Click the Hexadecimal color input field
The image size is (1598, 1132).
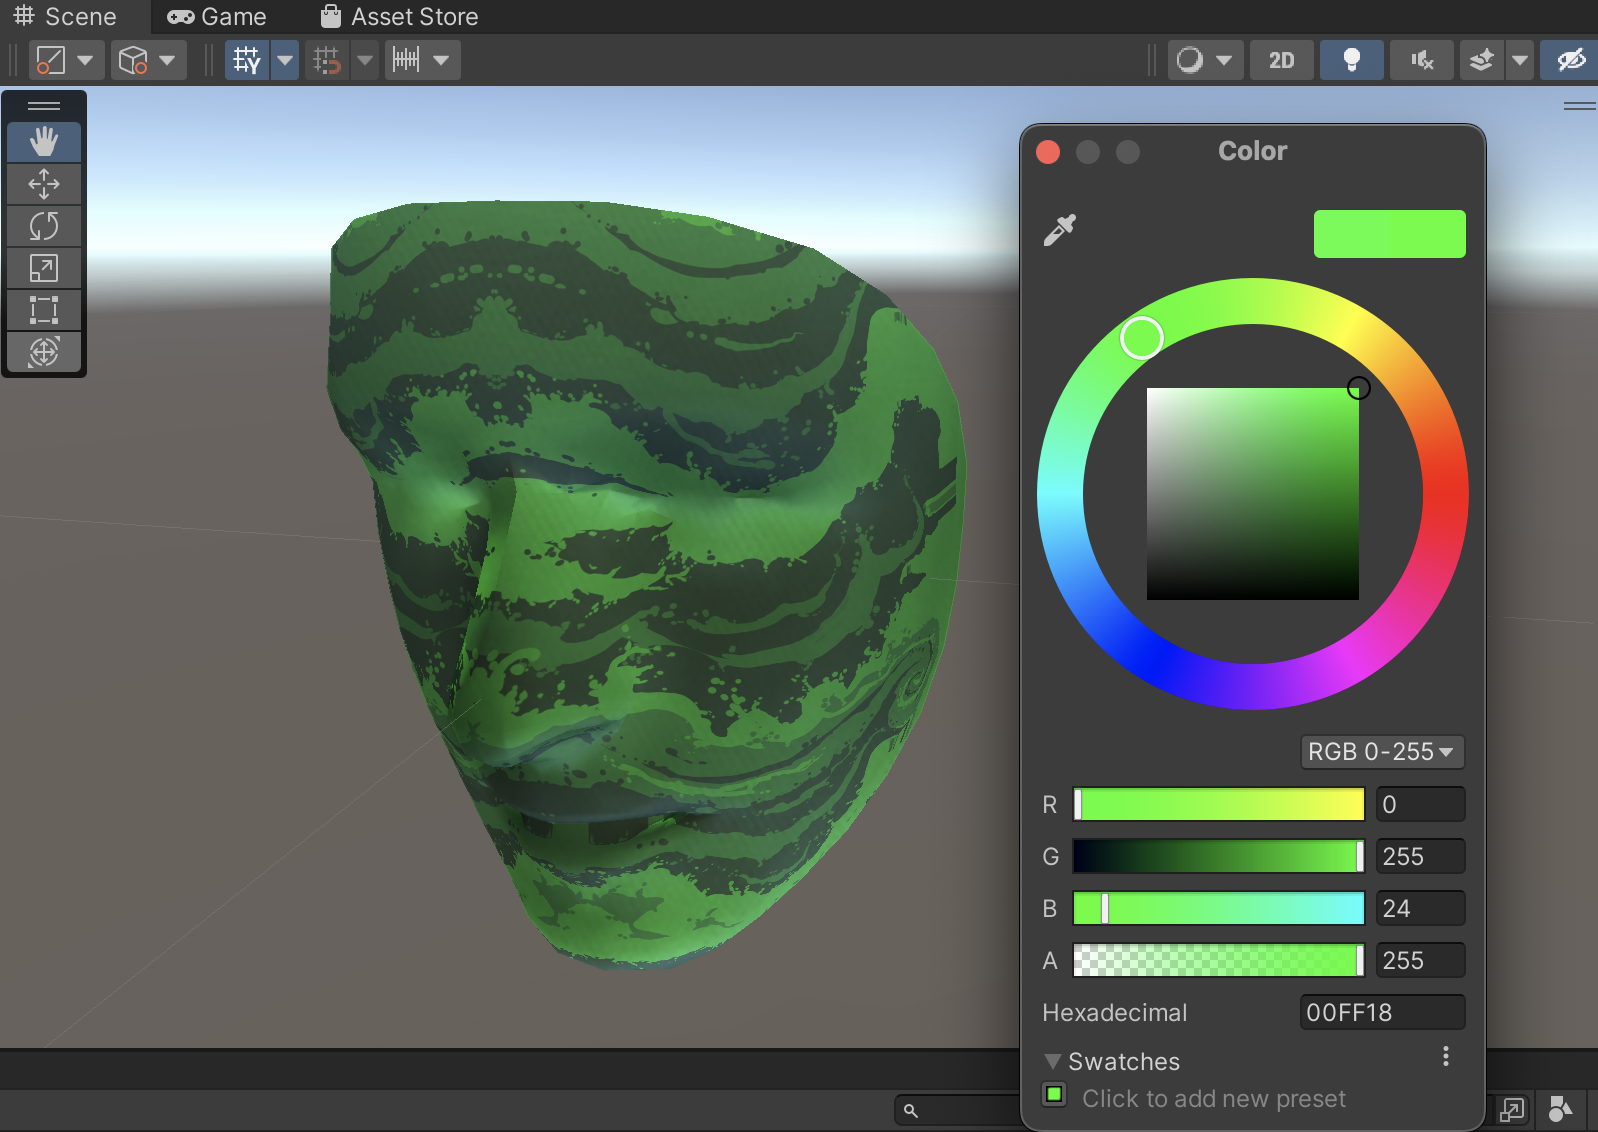point(1381,1012)
